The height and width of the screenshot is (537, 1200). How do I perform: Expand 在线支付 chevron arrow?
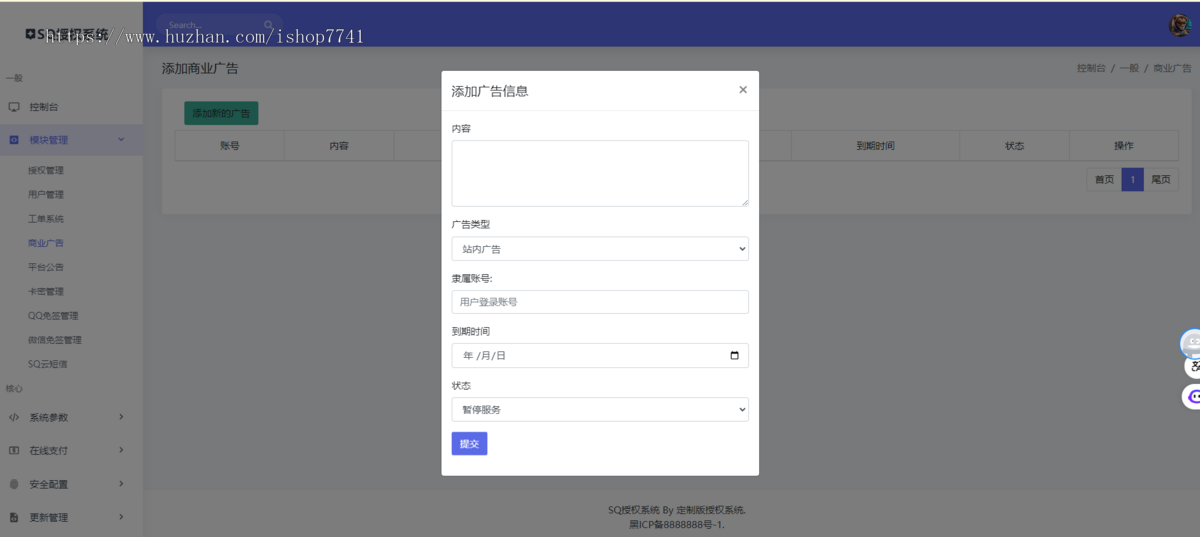[x=121, y=450]
